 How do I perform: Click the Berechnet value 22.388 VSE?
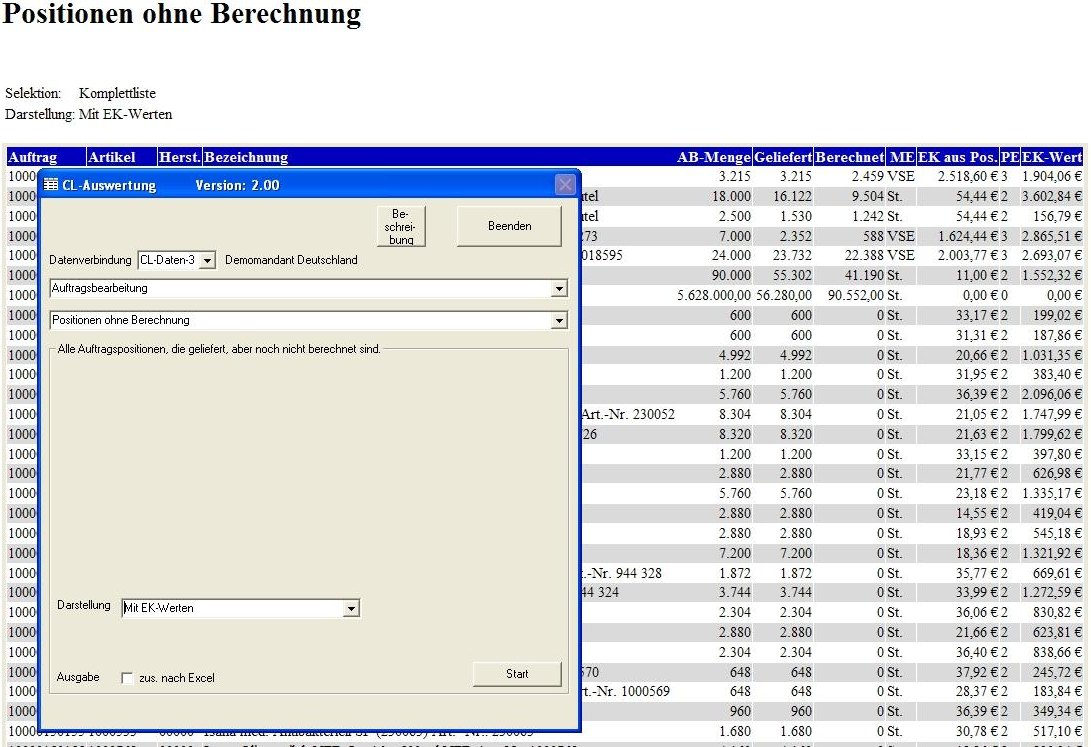click(879, 256)
